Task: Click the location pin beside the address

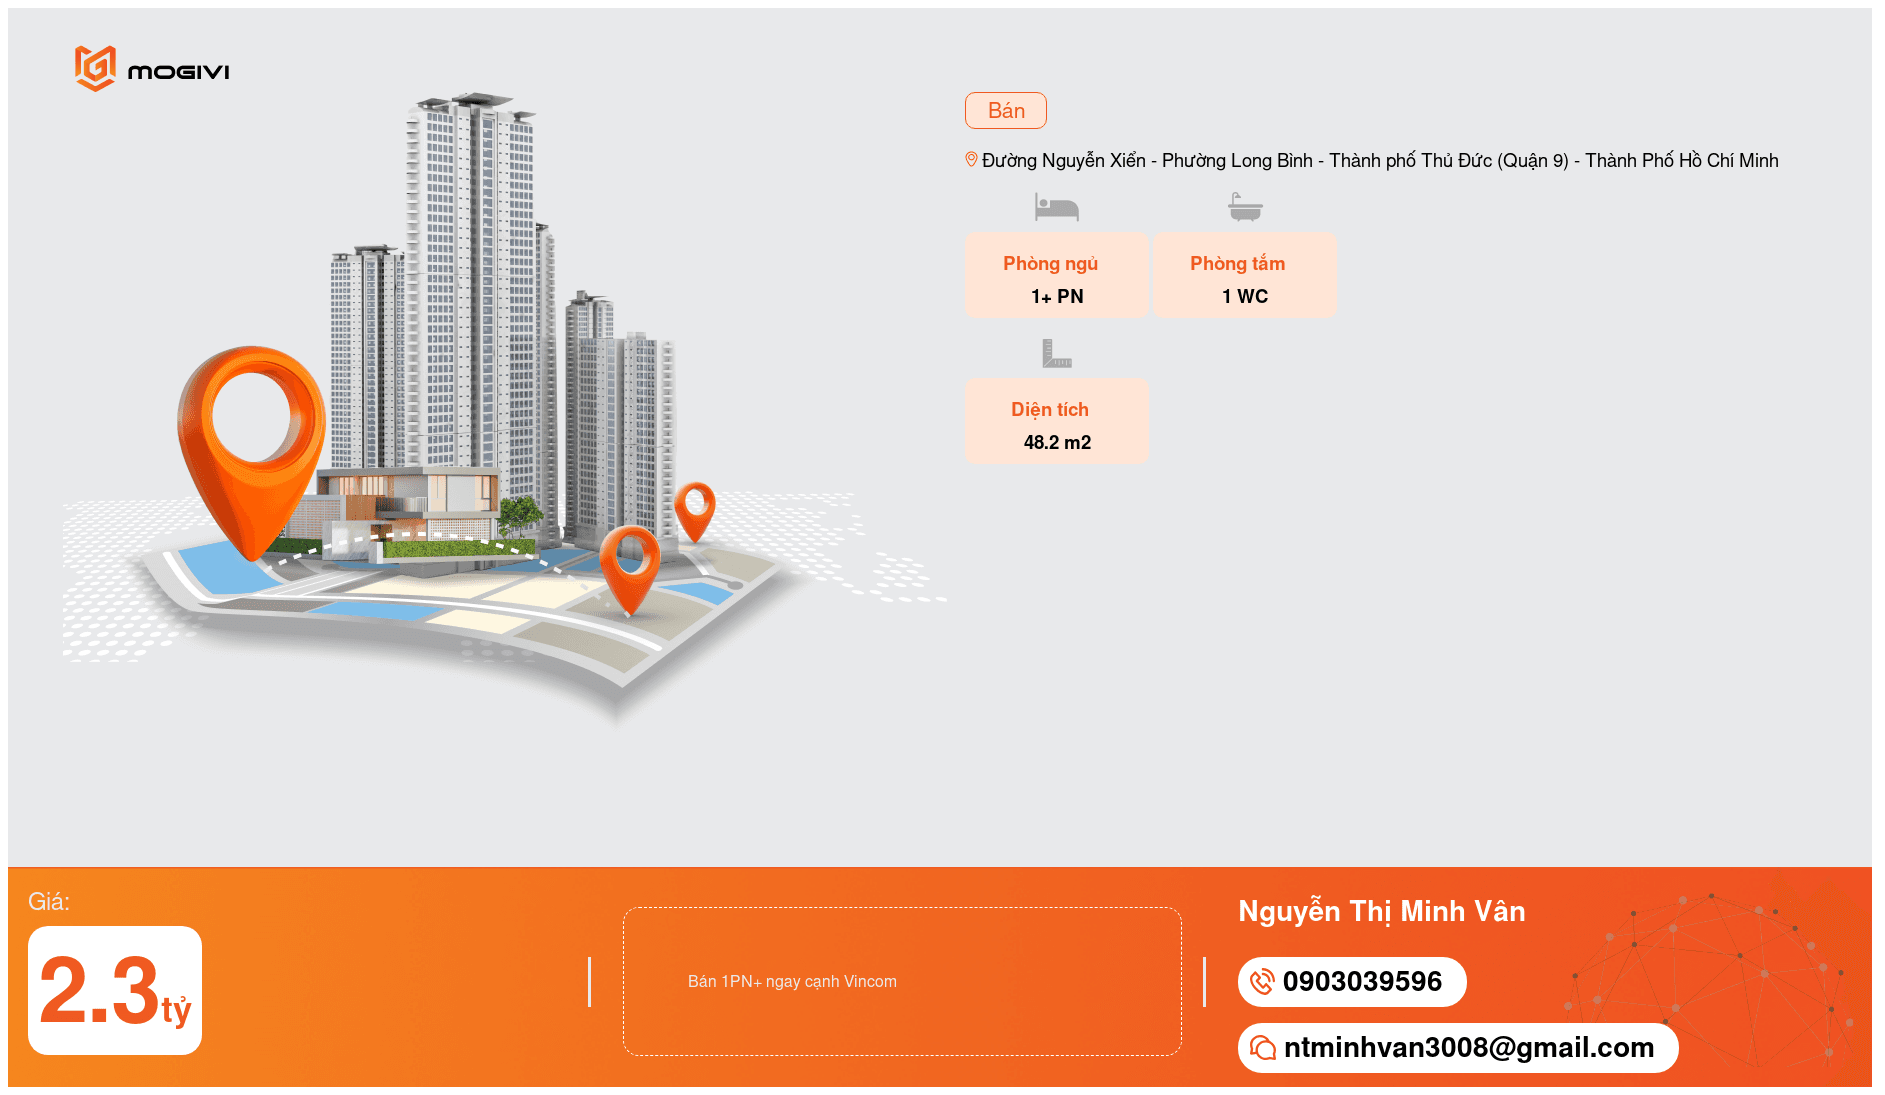Action: [971, 160]
